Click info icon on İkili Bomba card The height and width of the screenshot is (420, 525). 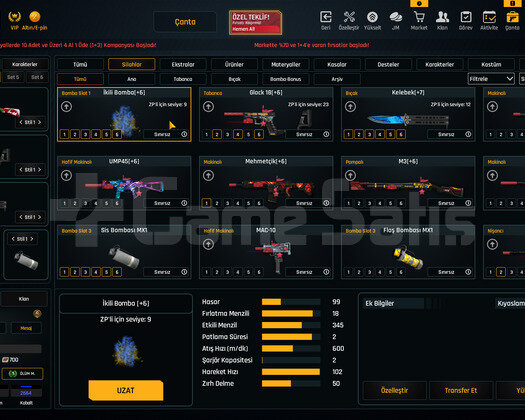184,134
